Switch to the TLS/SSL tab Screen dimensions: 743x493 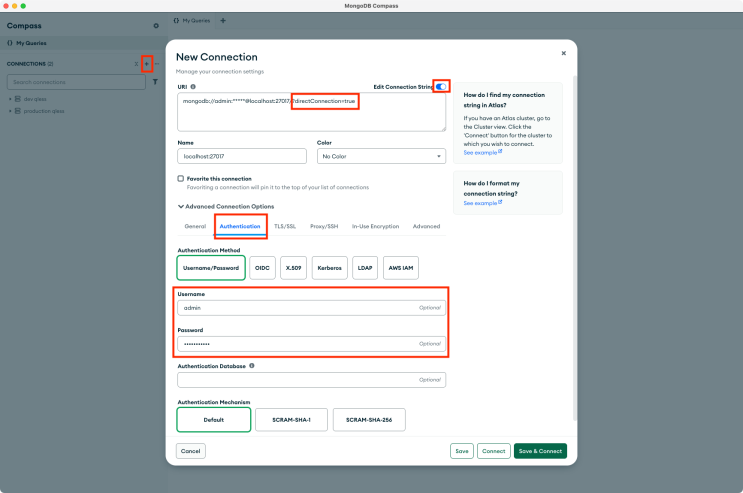[x=285, y=226]
